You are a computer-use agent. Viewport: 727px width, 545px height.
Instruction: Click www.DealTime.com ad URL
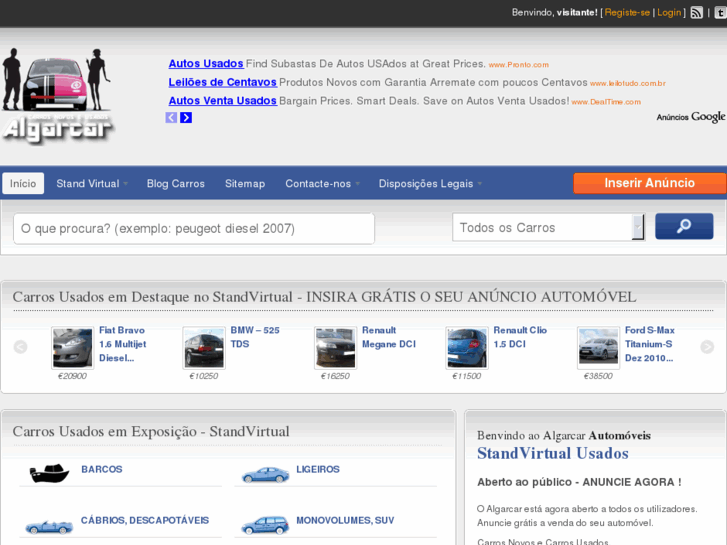606,102
